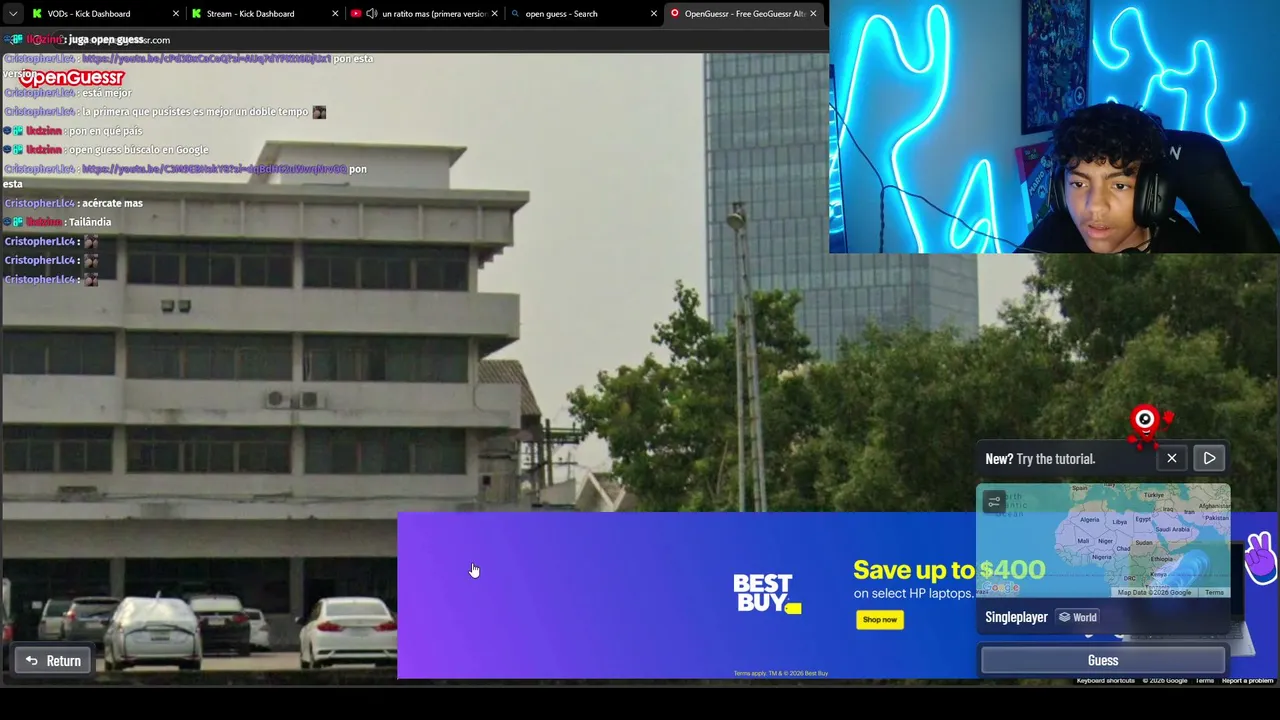
Task: Click the 'New? Try the tutorial.' text
Action: click(x=1040, y=459)
